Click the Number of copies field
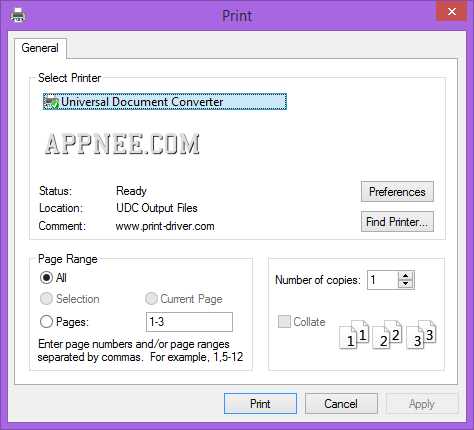The width and height of the screenshot is (474, 430). tap(383, 280)
